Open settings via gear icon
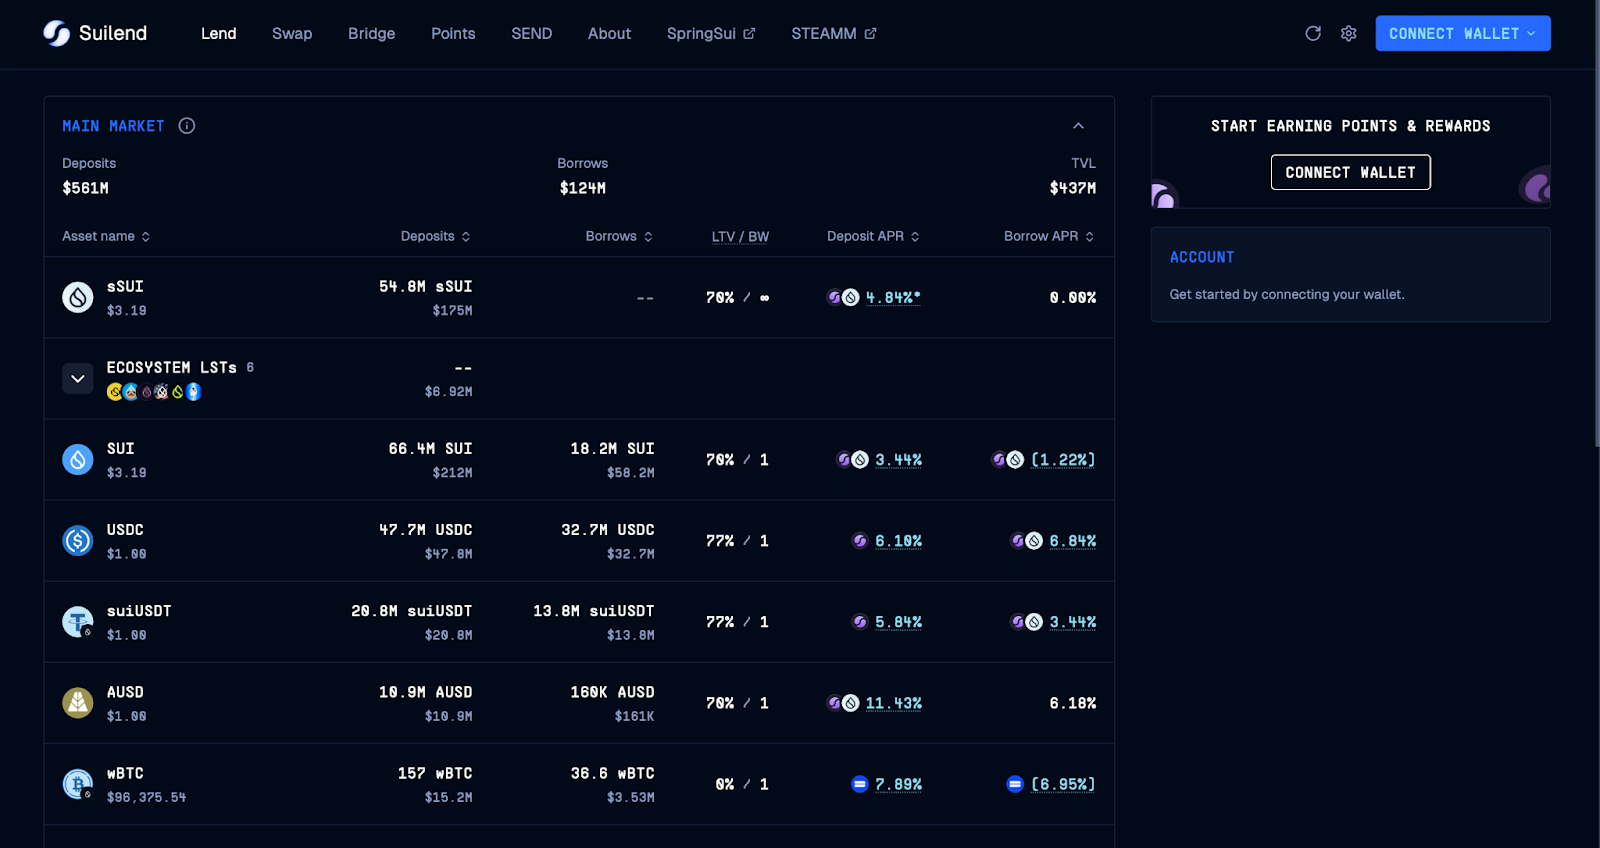Viewport: 1600px width, 848px height. [x=1349, y=33]
